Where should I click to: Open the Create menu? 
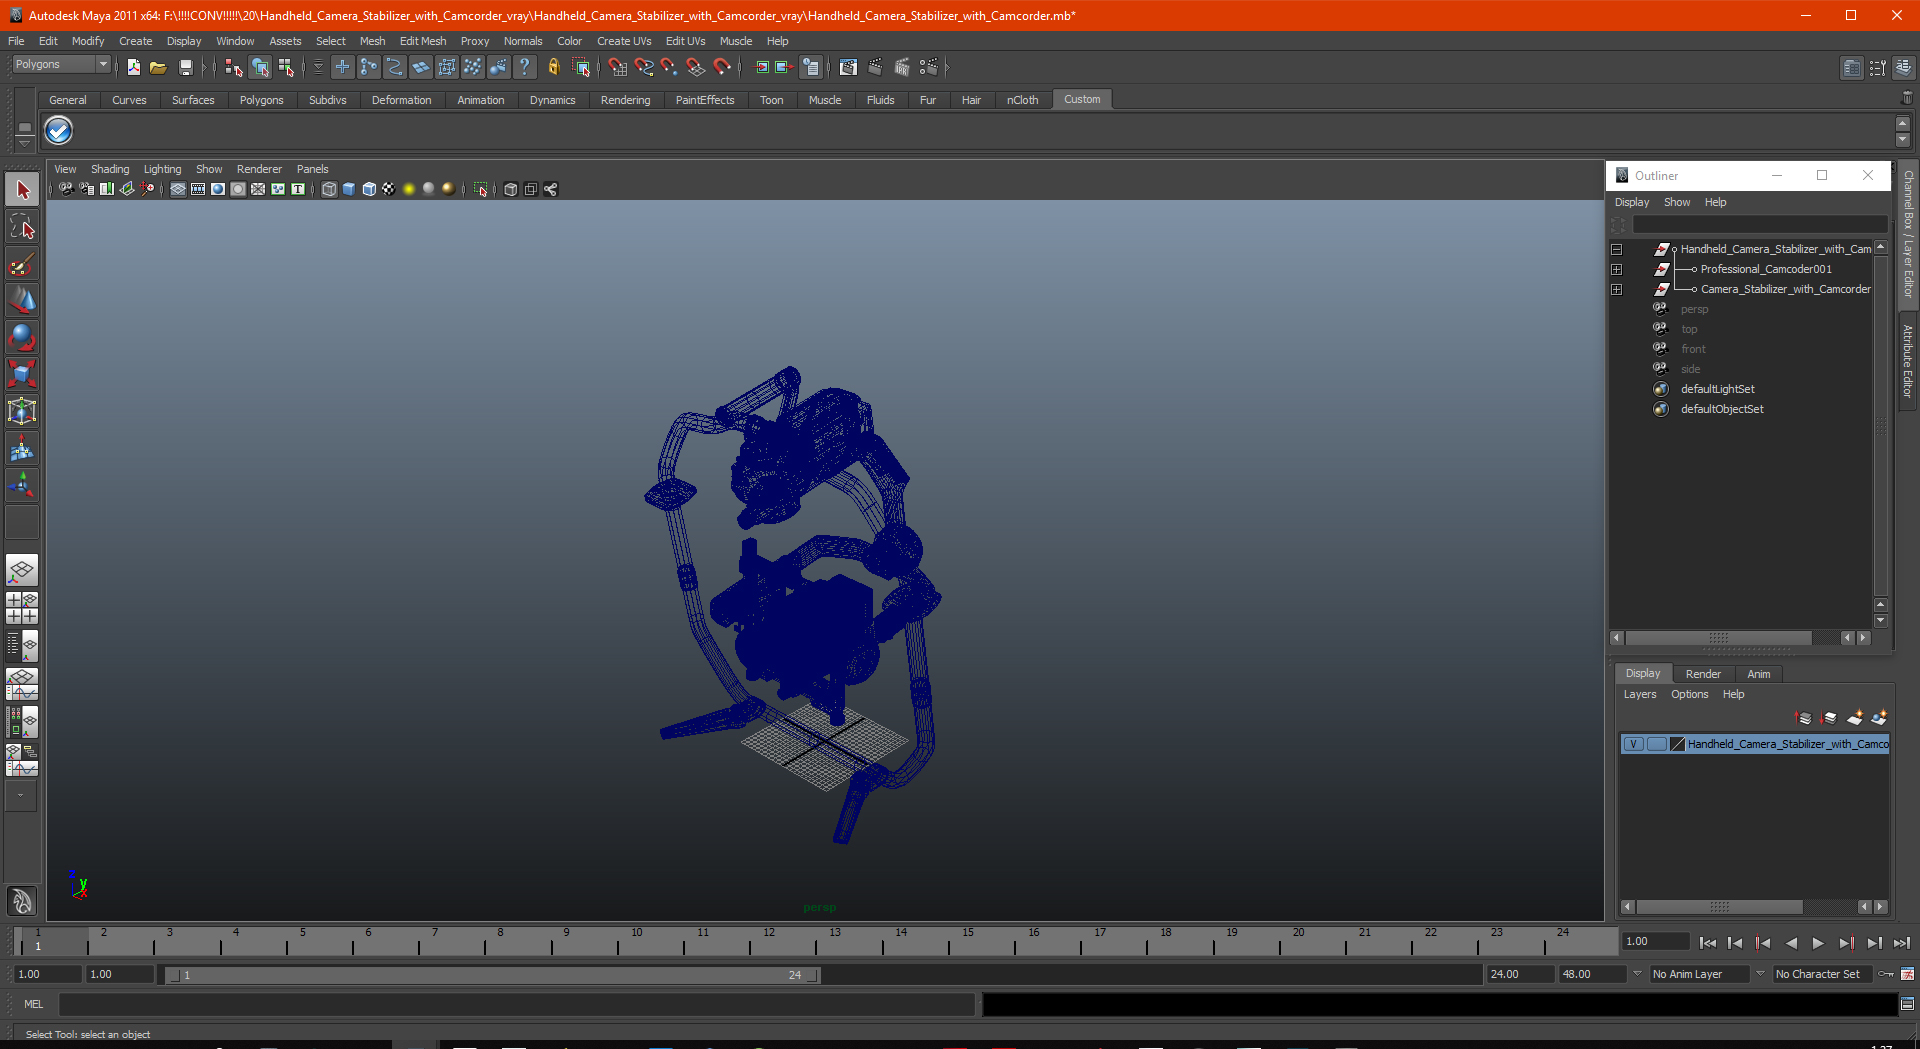point(135,41)
